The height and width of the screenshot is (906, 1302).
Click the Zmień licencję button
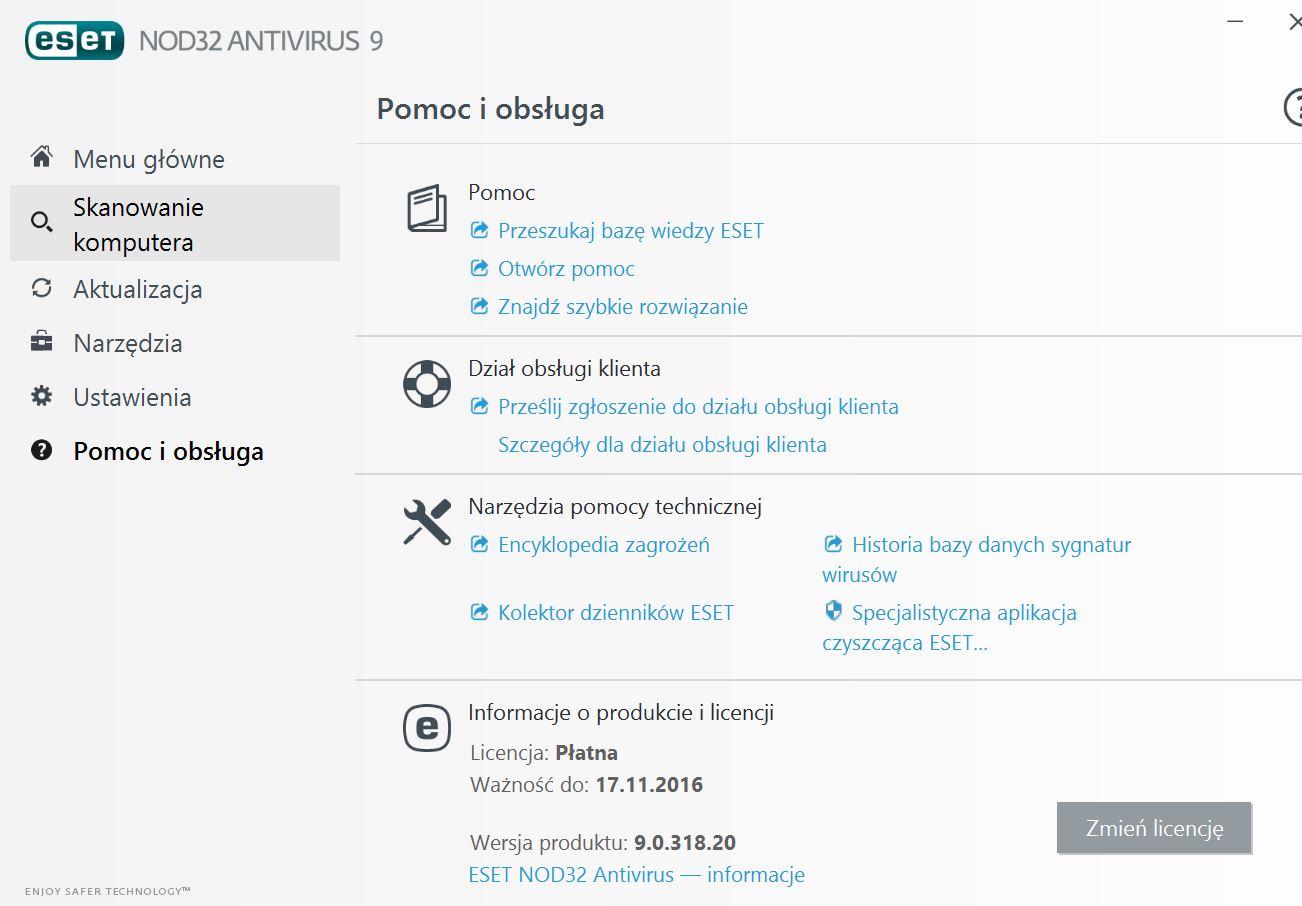click(1154, 828)
